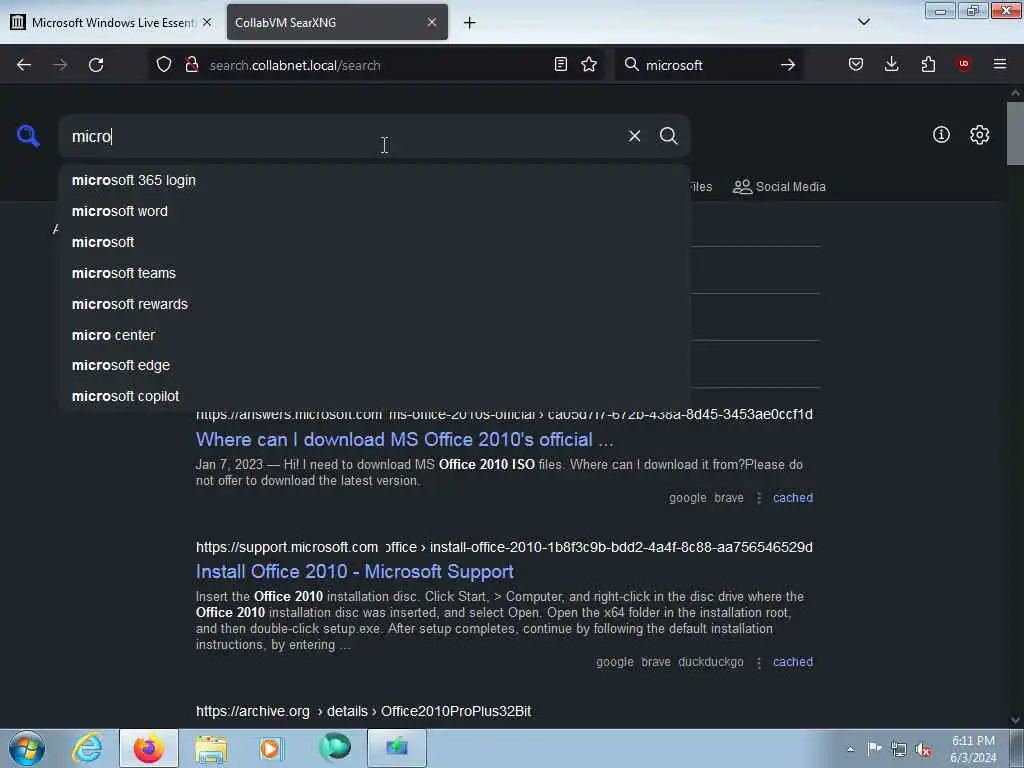
Task: Open Windows Media Player from taskbar
Action: coord(270,748)
